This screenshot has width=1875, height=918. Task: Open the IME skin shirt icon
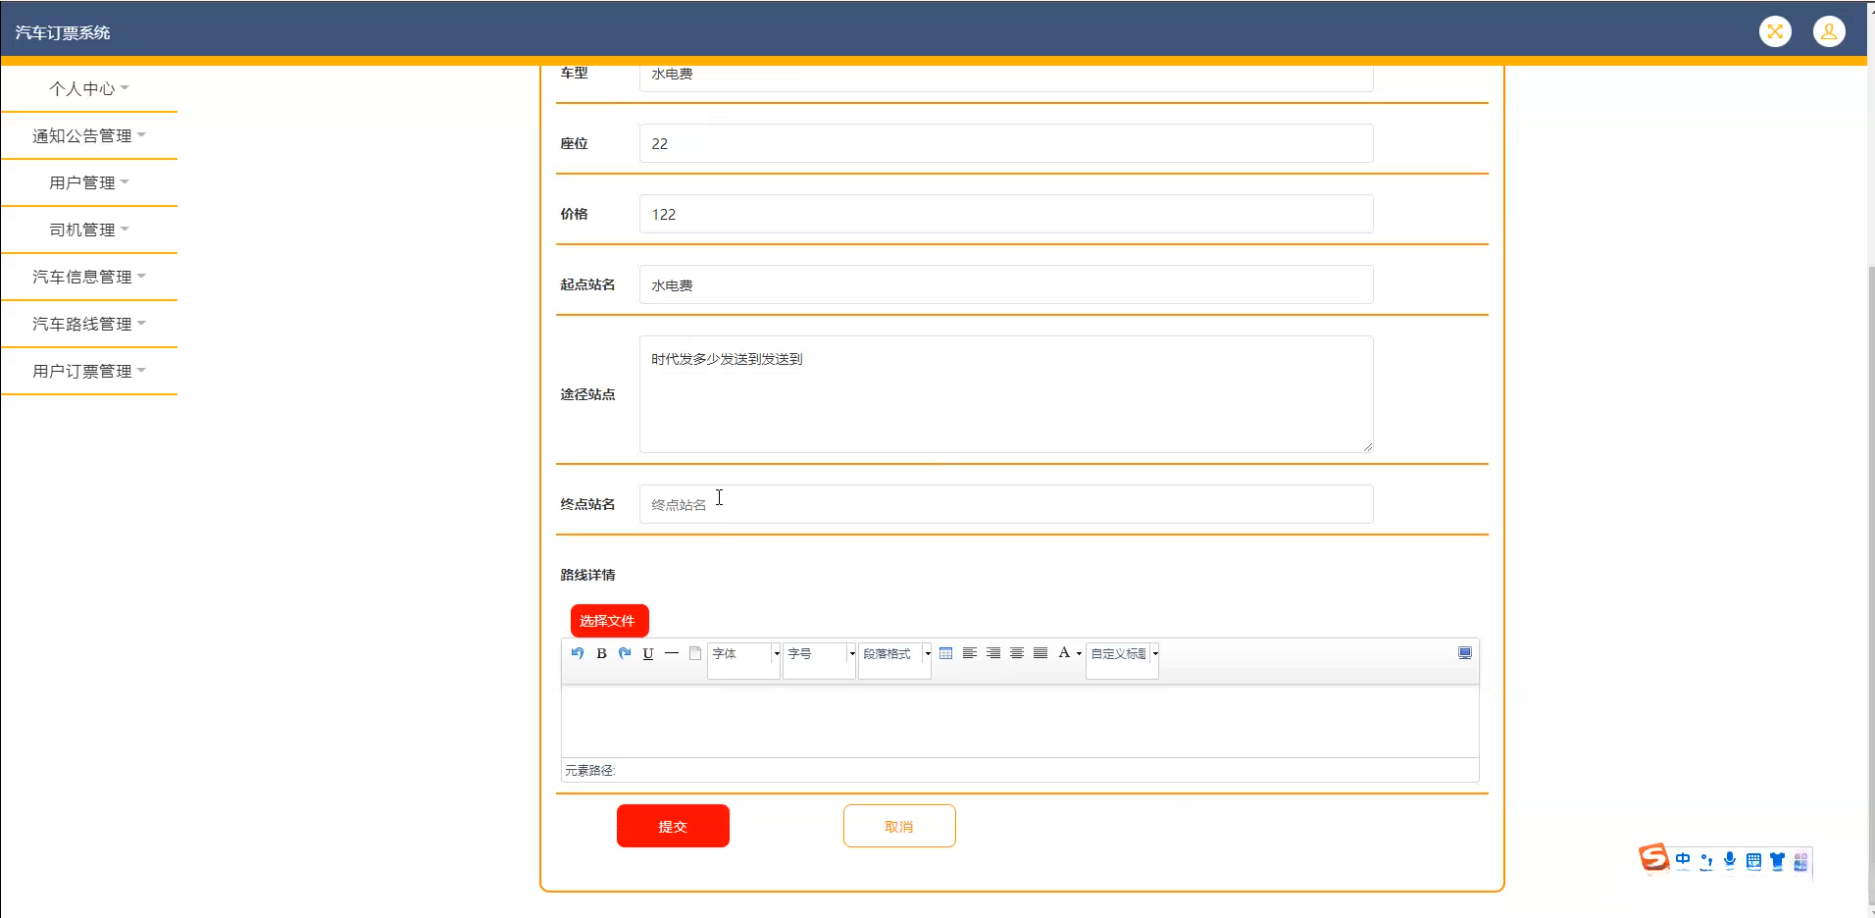coord(1777,861)
